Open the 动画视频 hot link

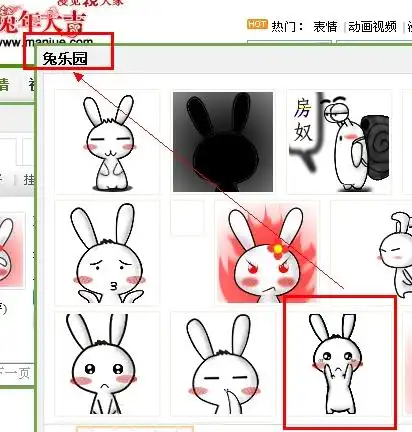372,27
